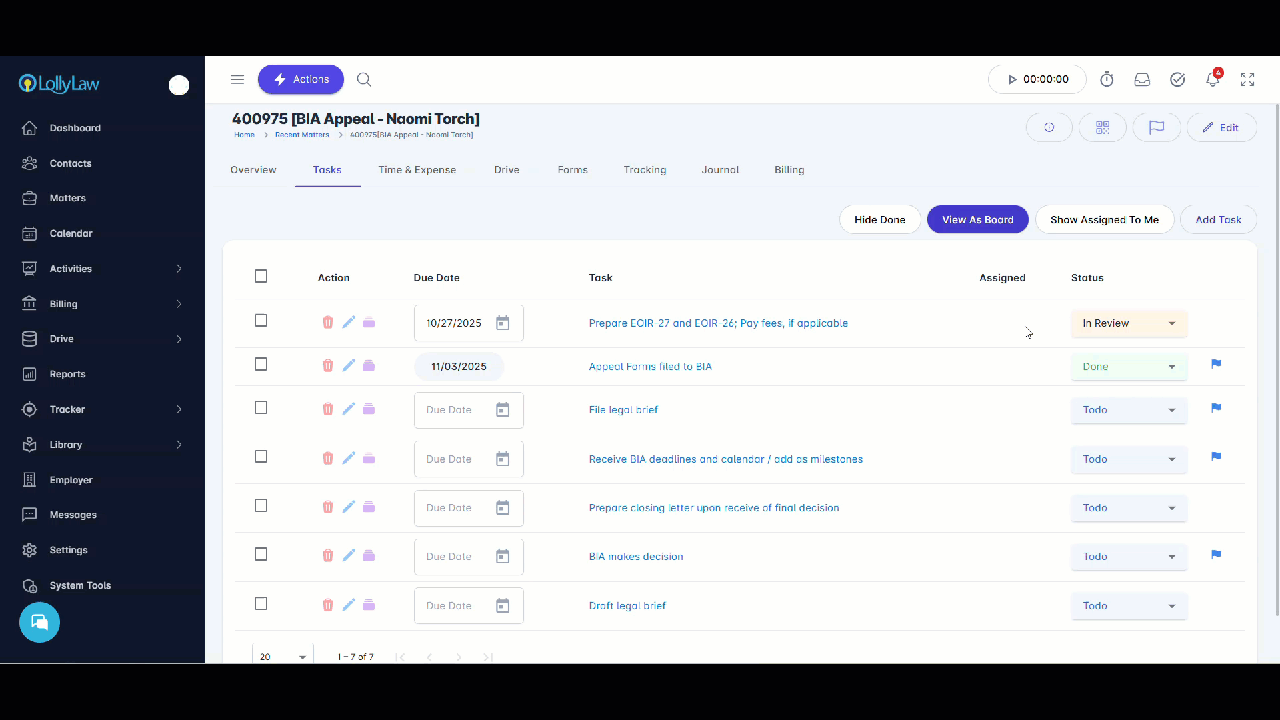Open status dropdown for 'Prepare closing letter'
This screenshot has height=720, width=1280.
click(1129, 508)
